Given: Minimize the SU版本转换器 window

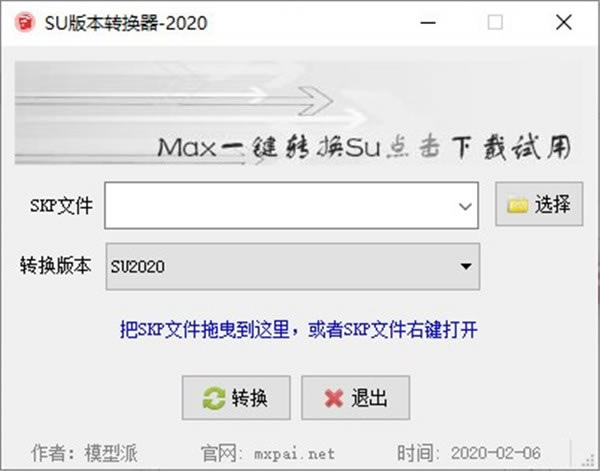Looking at the screenshot, I should pos(428,23).
